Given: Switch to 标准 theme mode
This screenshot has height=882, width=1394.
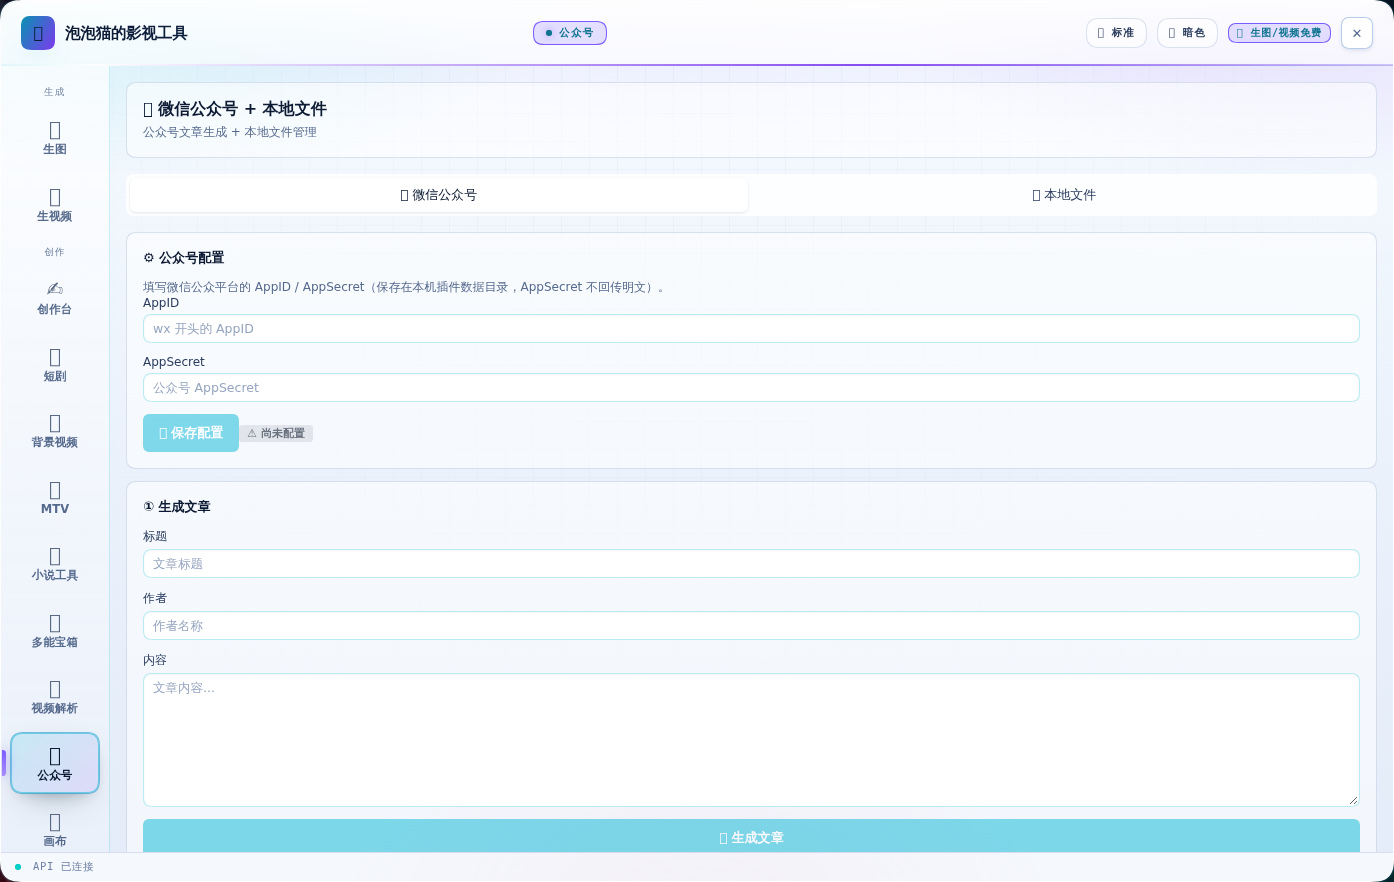Looking at the screenshot, I should pos(1116,33).
